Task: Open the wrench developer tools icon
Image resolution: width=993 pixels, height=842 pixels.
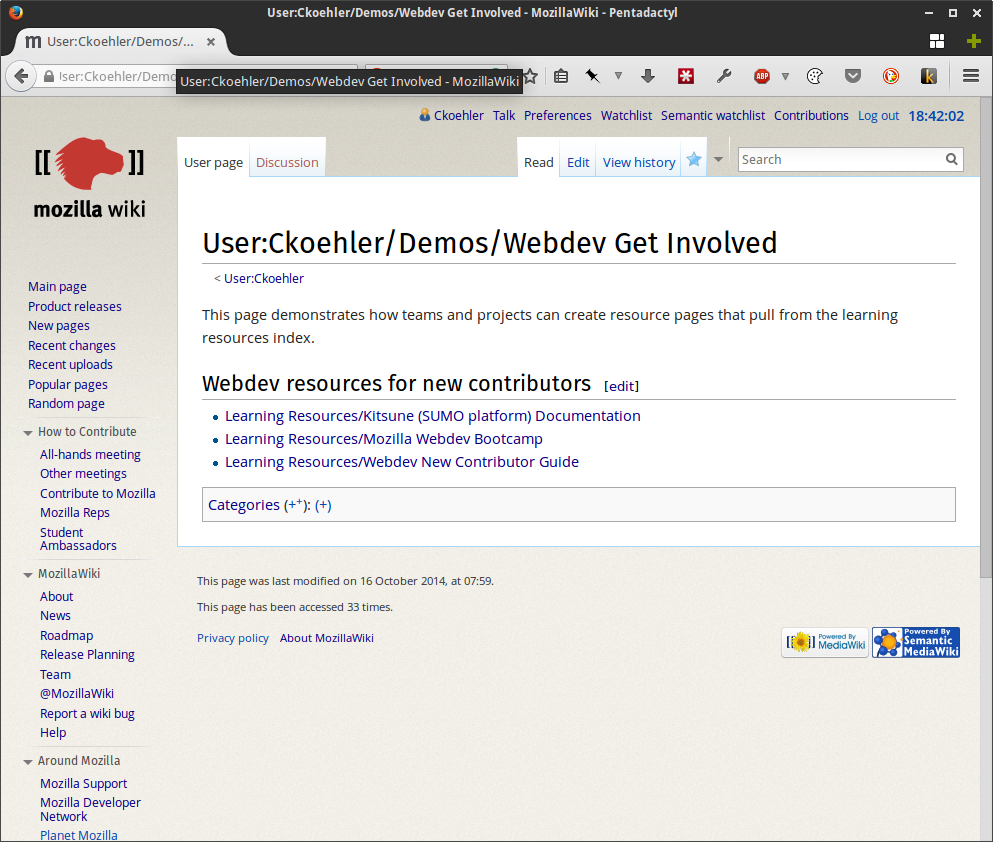Action: coord(724,77)
